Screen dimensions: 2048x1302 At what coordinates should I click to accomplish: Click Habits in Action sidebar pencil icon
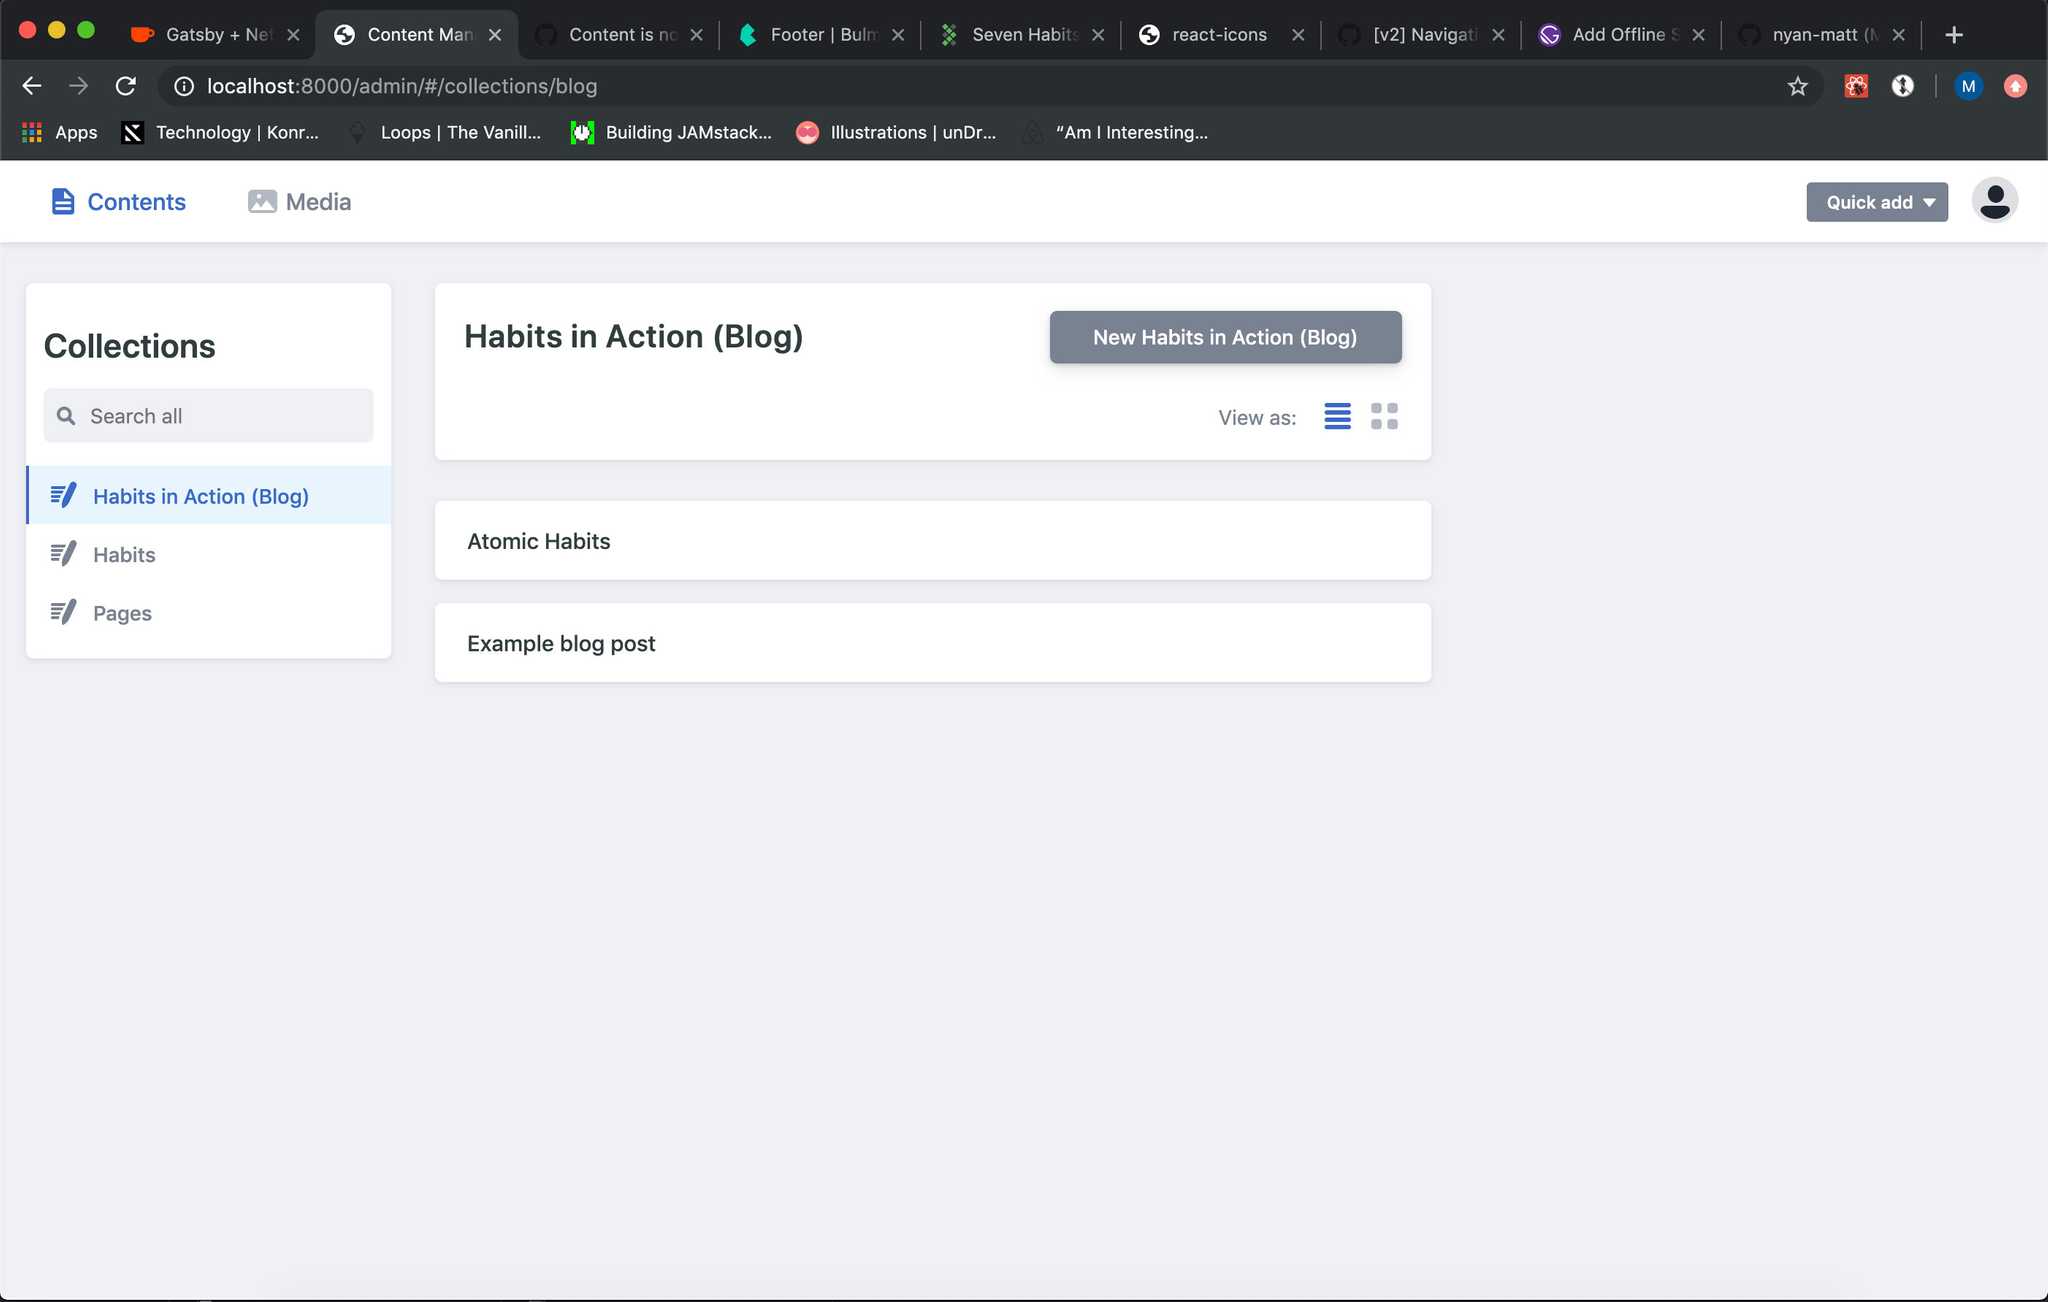tap(63, 495)
